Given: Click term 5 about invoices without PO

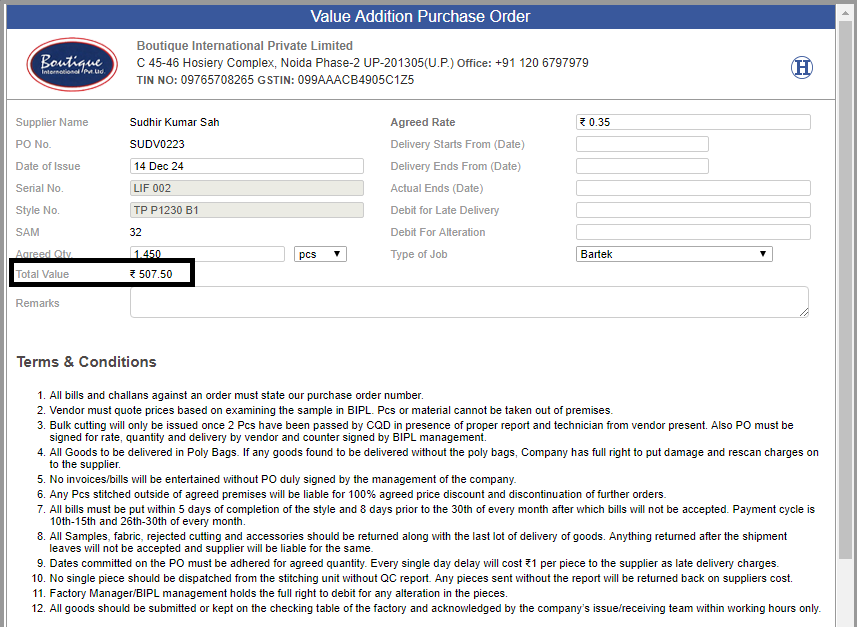Looking at the screenshot, I should coord(283,479).
